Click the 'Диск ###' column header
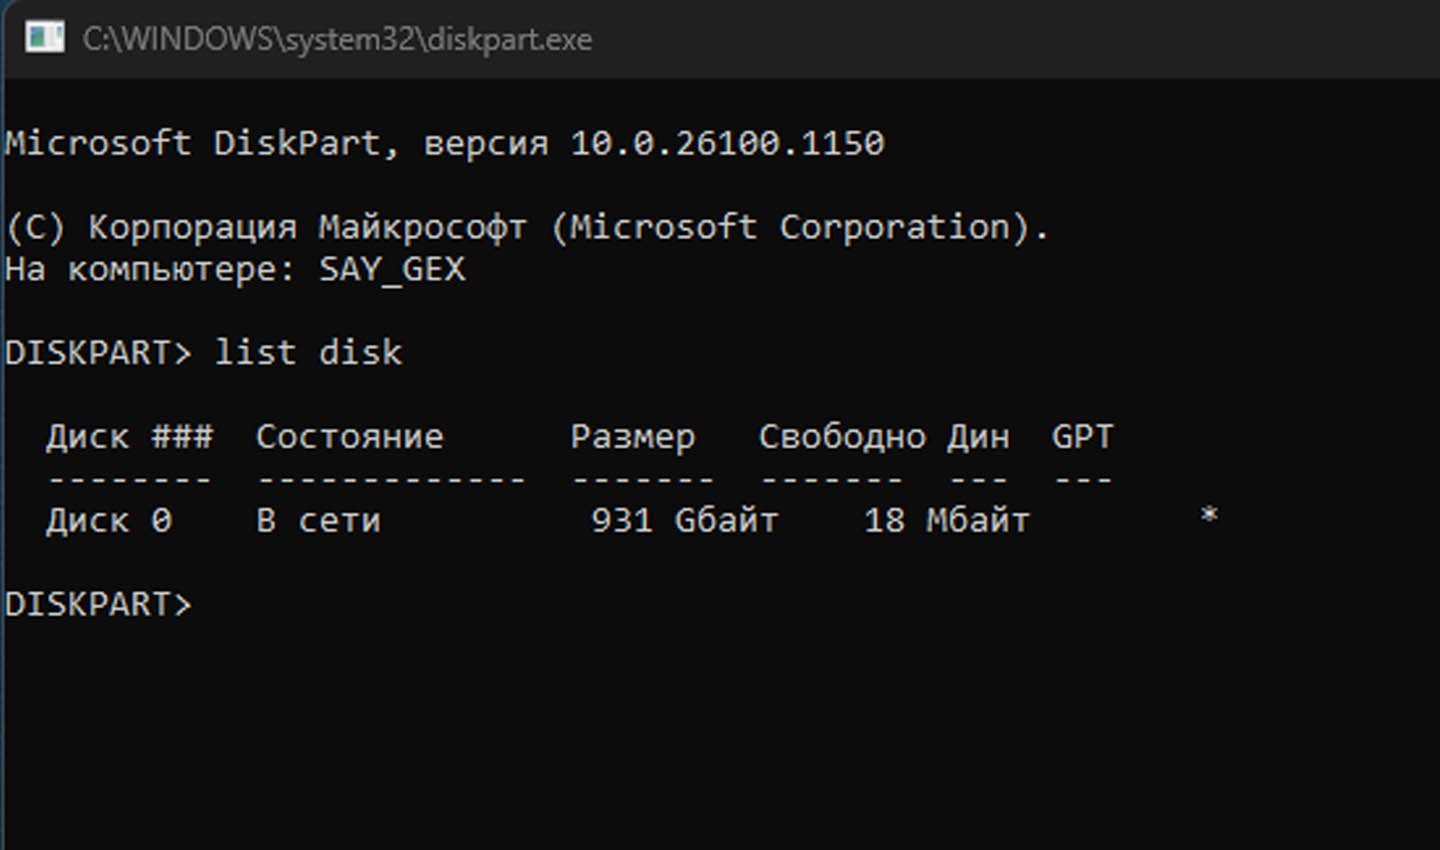 pyautogui.click(x=129, y=437)
